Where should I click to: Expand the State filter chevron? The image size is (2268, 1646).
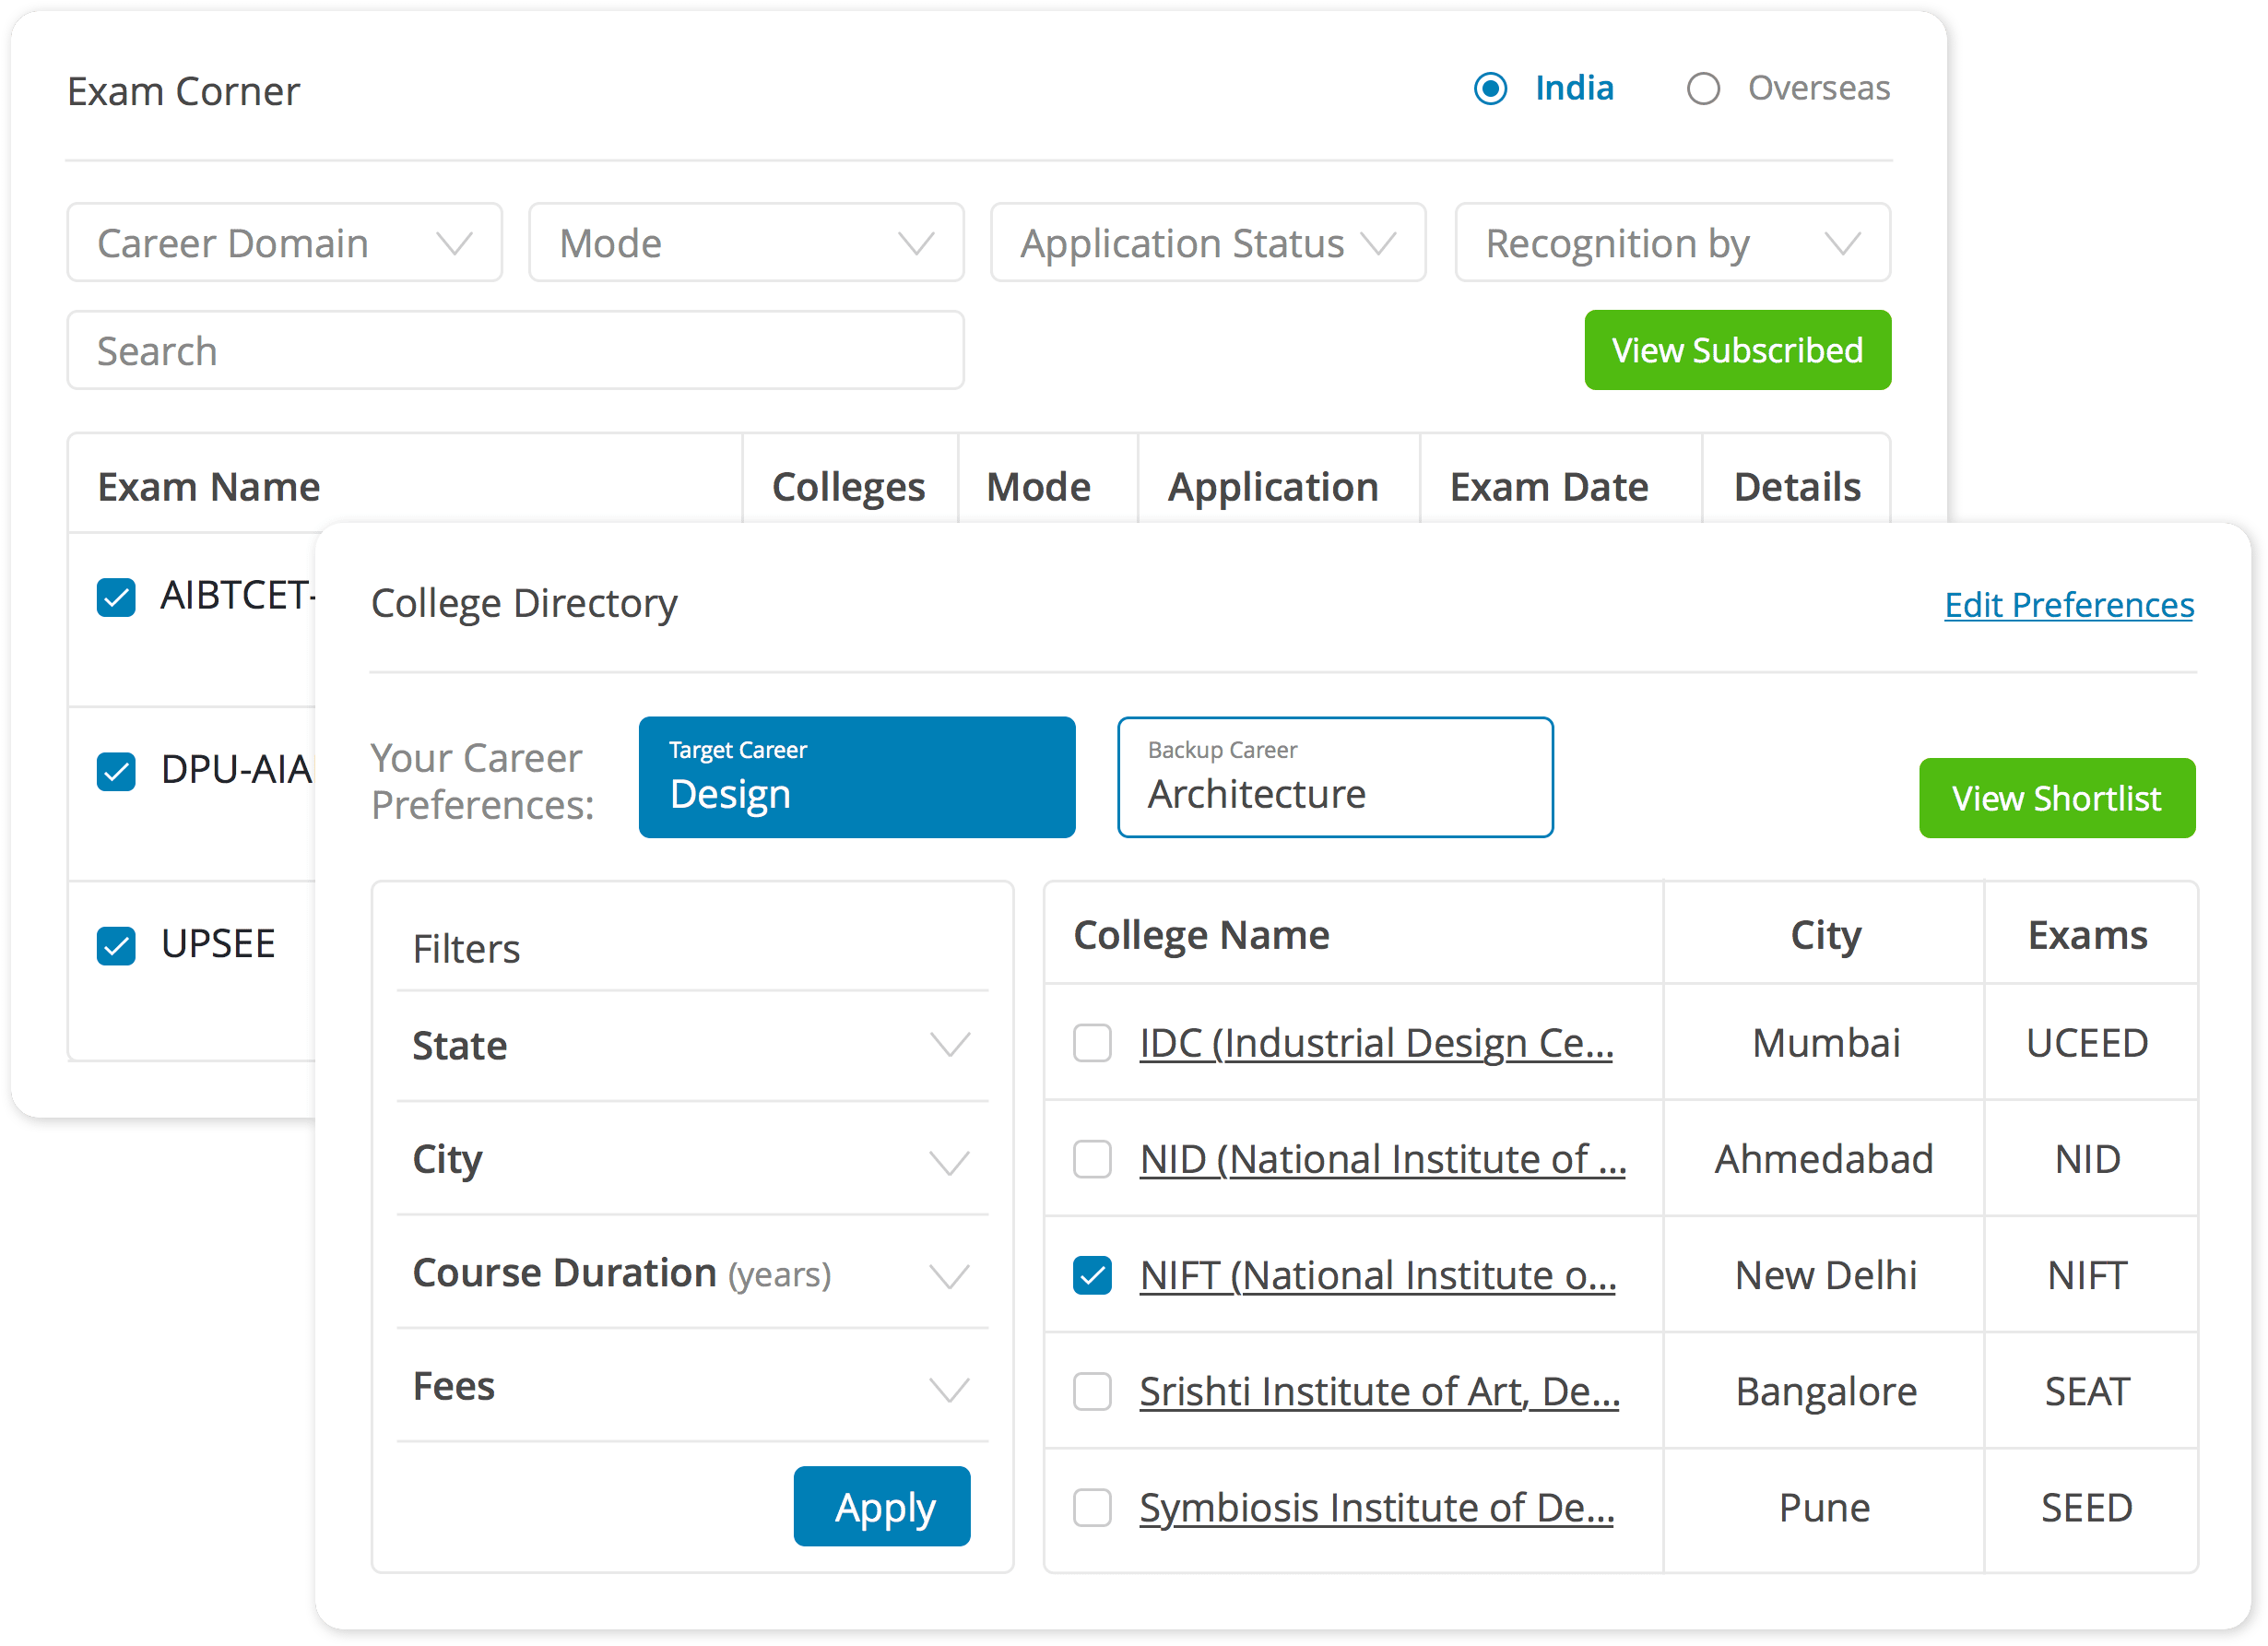pos(949,1045)
